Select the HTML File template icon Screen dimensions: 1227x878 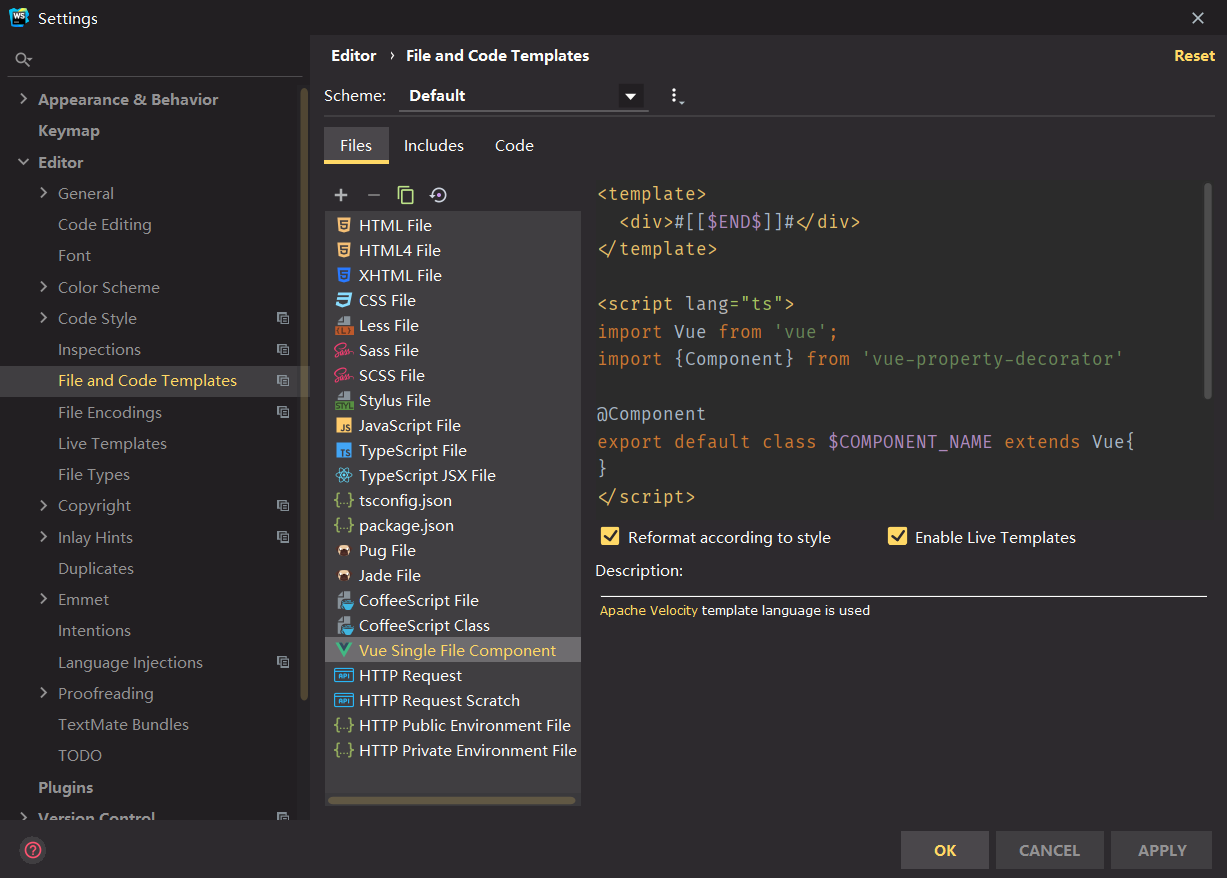pyautogui.click(x=344, y=225)
